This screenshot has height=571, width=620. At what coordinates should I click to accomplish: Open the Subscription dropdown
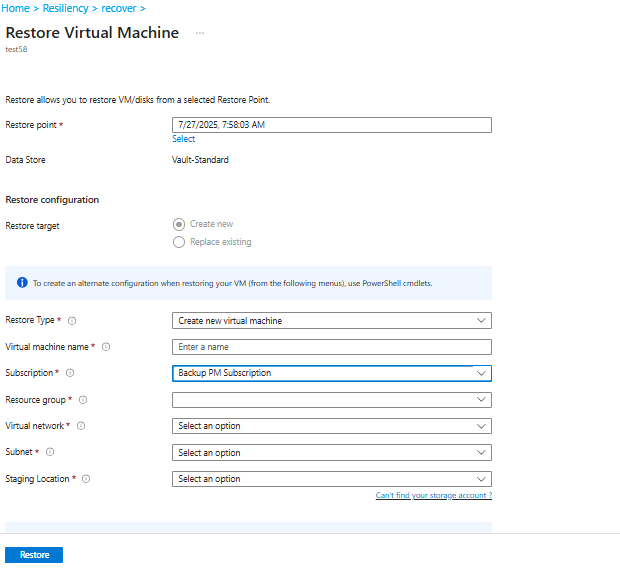pyautogui.click(x=332, y=373)
